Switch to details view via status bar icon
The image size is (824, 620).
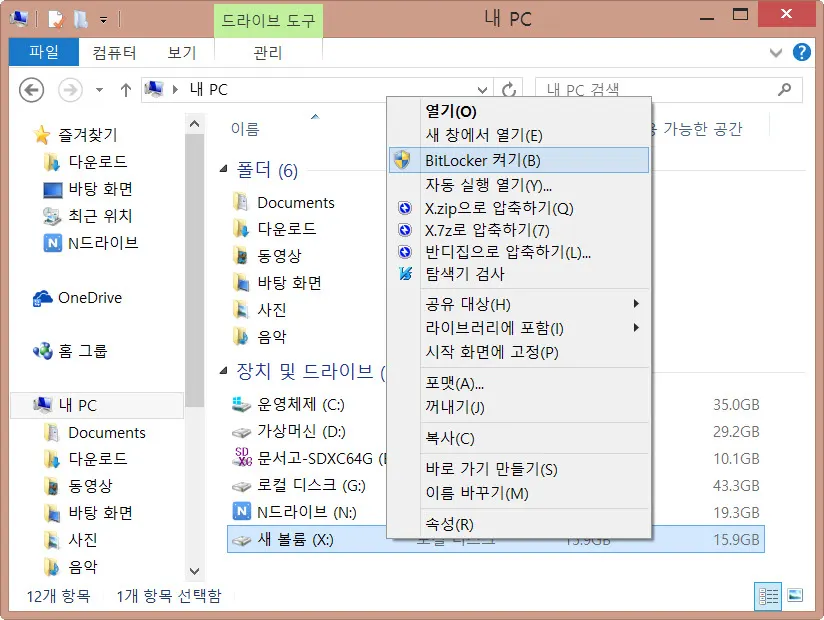click(768, 596)
